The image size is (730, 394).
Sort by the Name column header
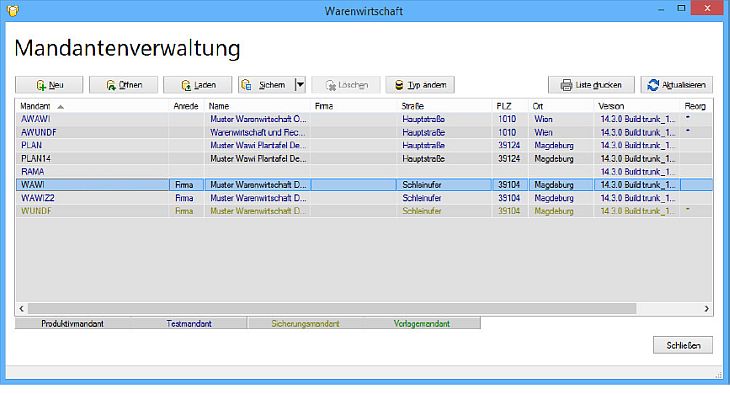click(219, 106)
